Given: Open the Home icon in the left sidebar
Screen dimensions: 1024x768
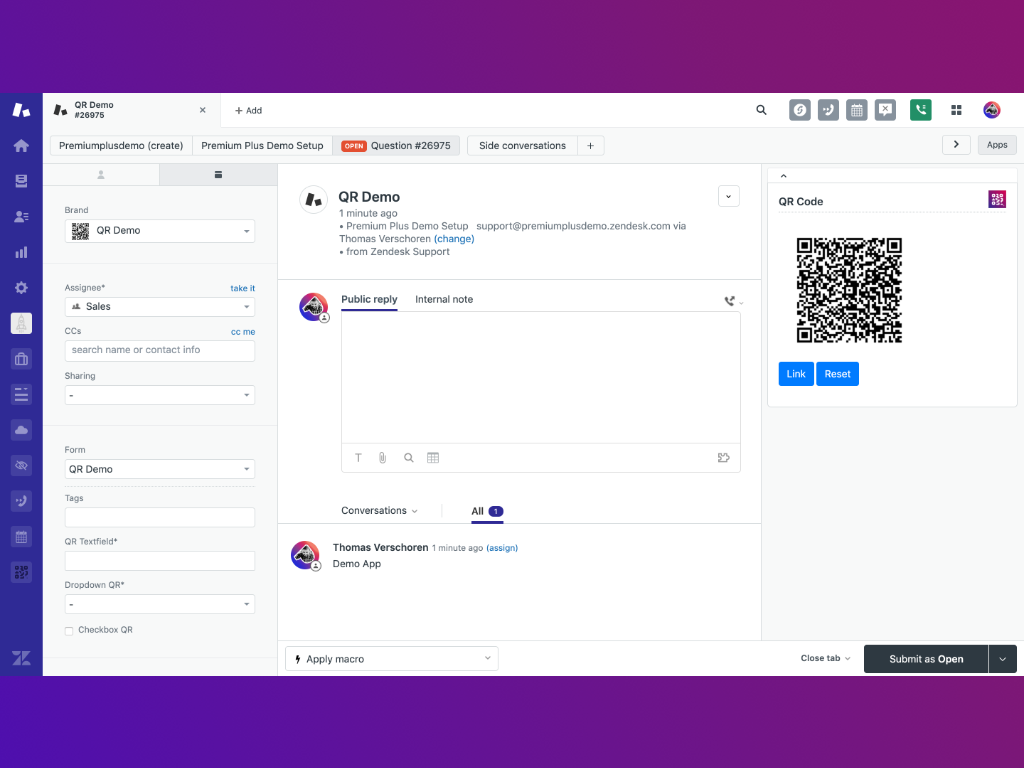Looking at the screenshot, I should click(21, 145).
